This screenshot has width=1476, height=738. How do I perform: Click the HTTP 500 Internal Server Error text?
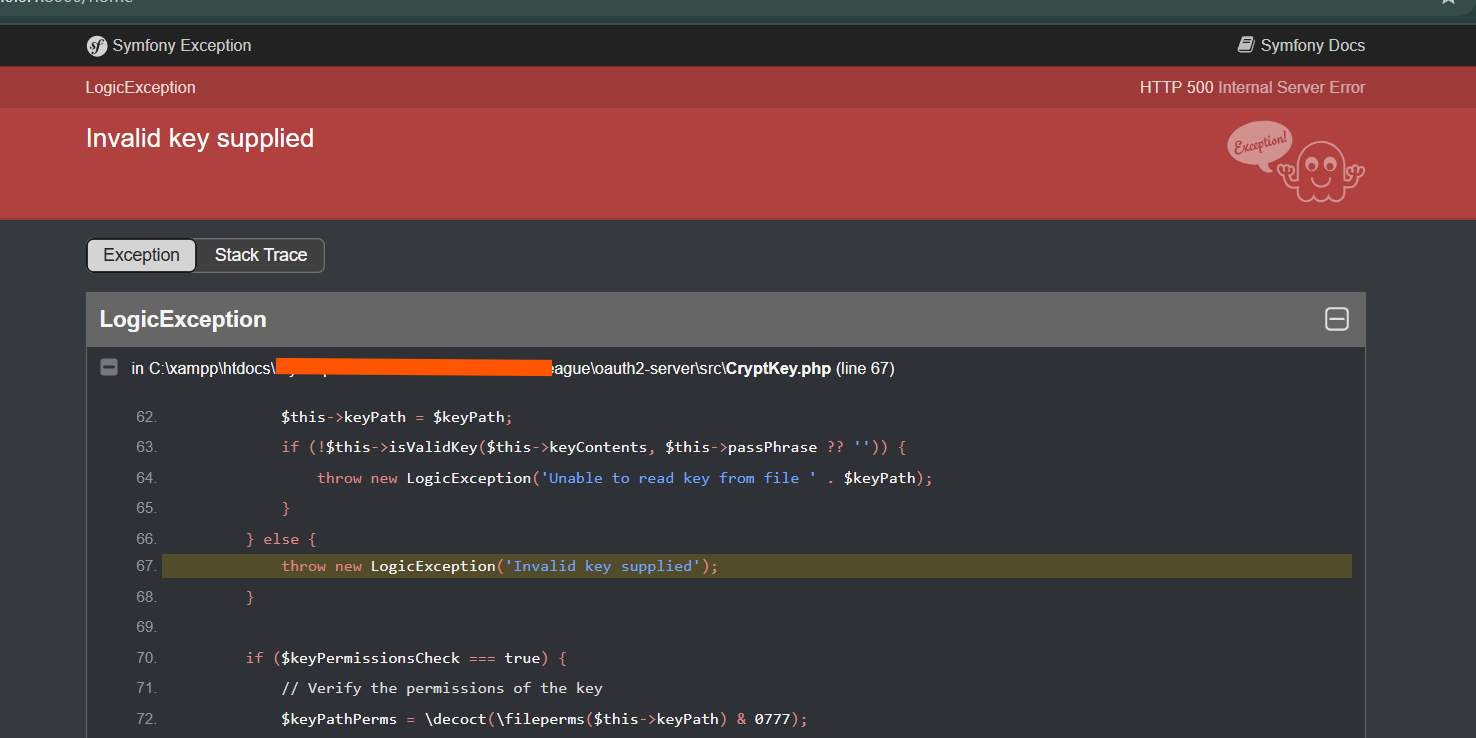pos(1252,88)
